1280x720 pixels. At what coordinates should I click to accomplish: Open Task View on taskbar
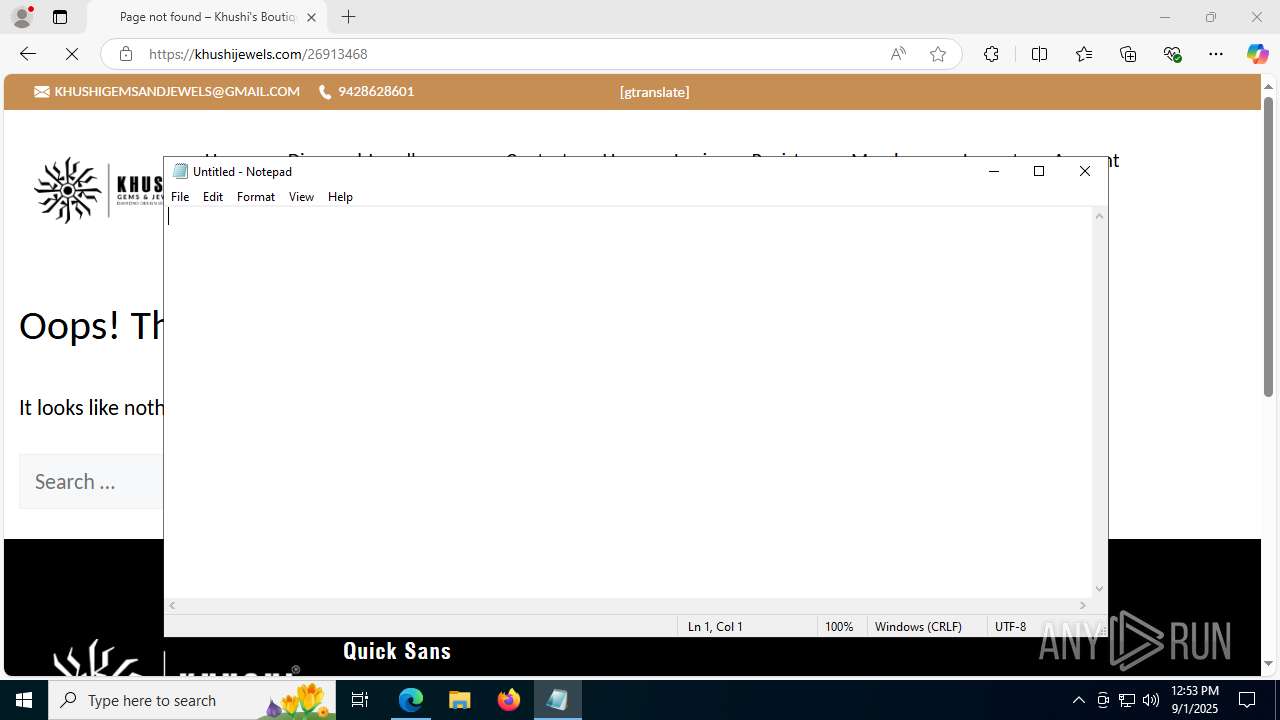(360, 700)
